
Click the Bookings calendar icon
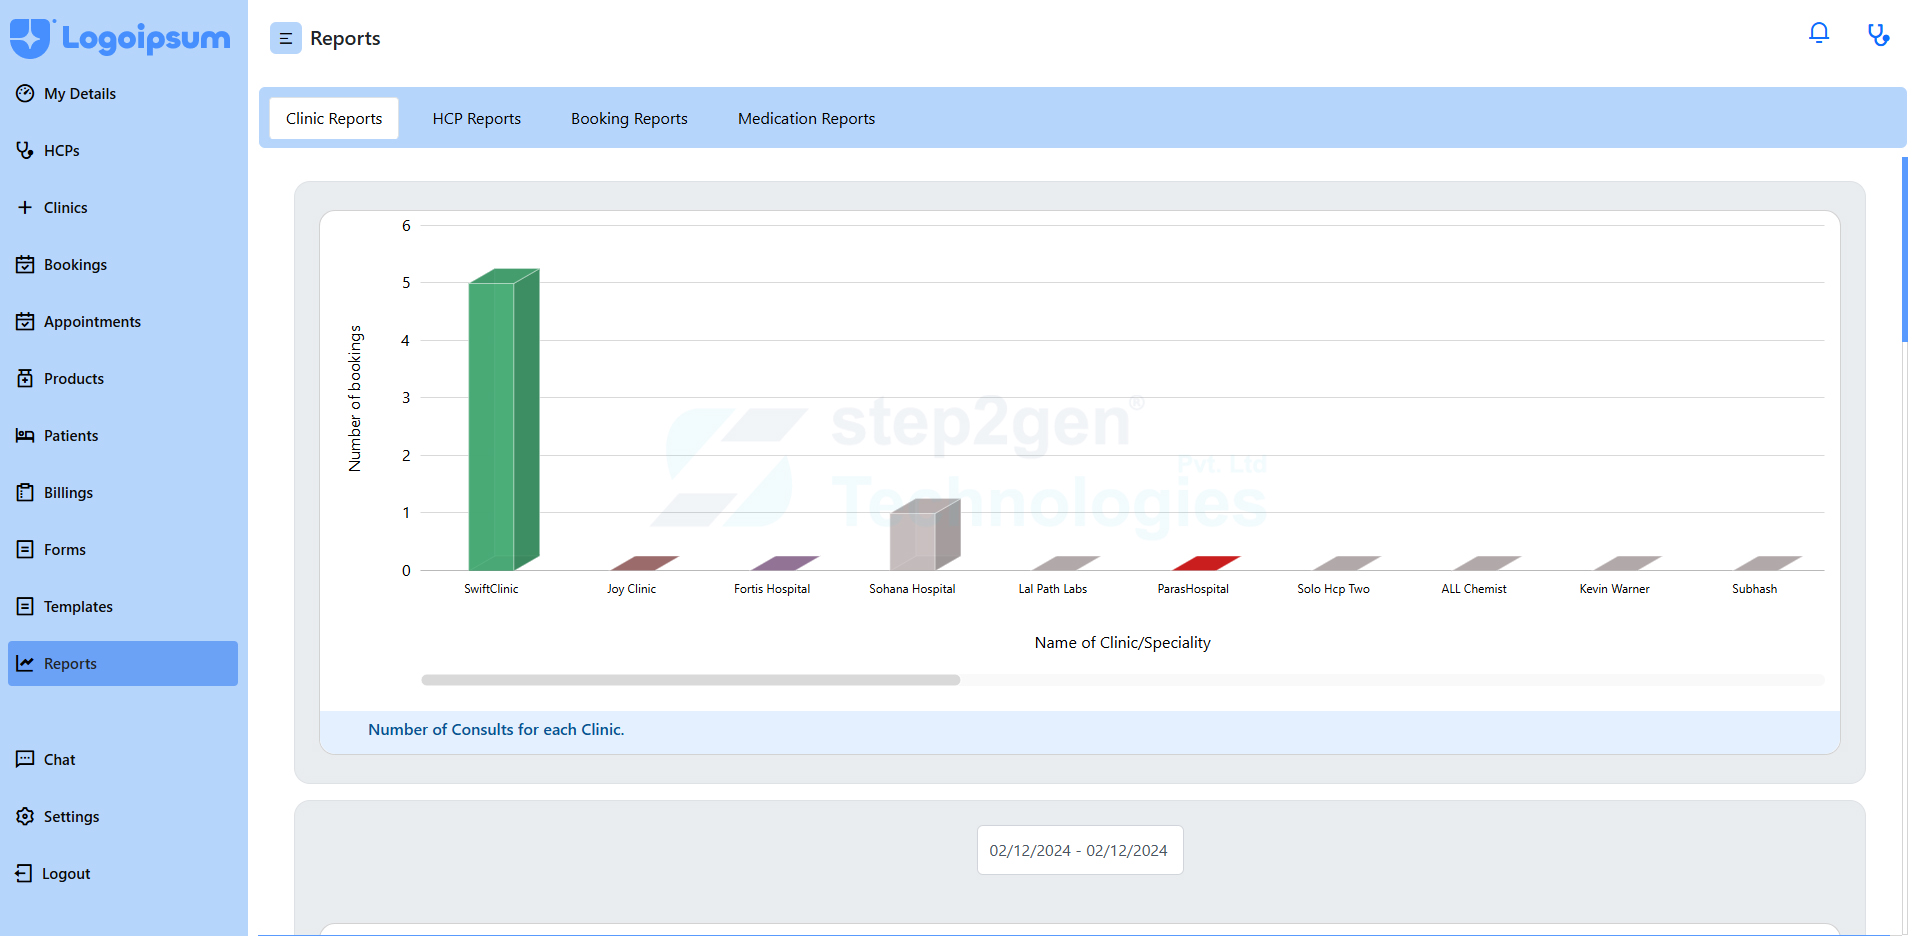[x=25, y=264]
